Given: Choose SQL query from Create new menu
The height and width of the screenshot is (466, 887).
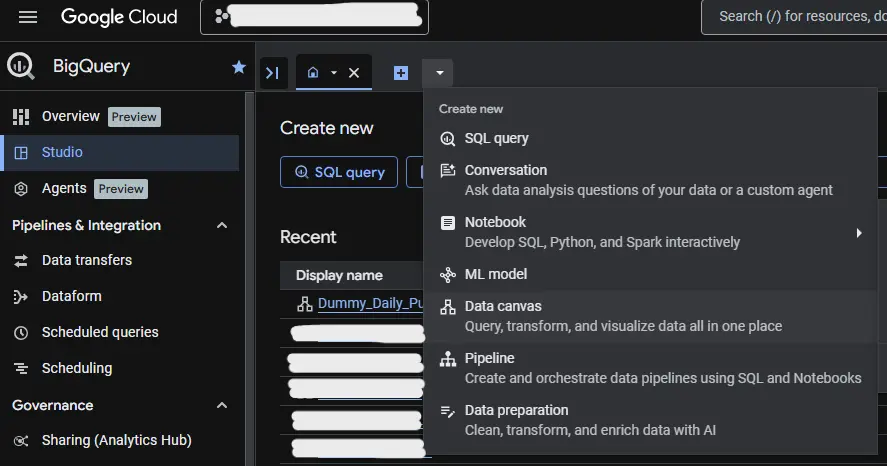Looking at the screenshot, I should 650,139.
